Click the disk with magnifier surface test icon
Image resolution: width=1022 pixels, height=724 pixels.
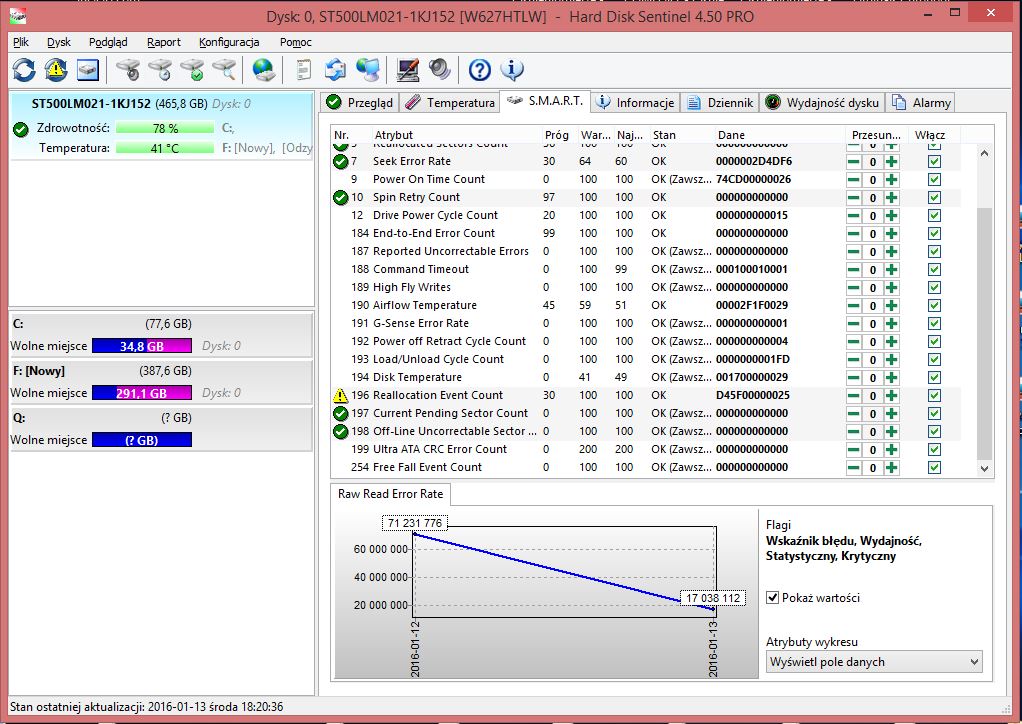[x=224, y=70]
